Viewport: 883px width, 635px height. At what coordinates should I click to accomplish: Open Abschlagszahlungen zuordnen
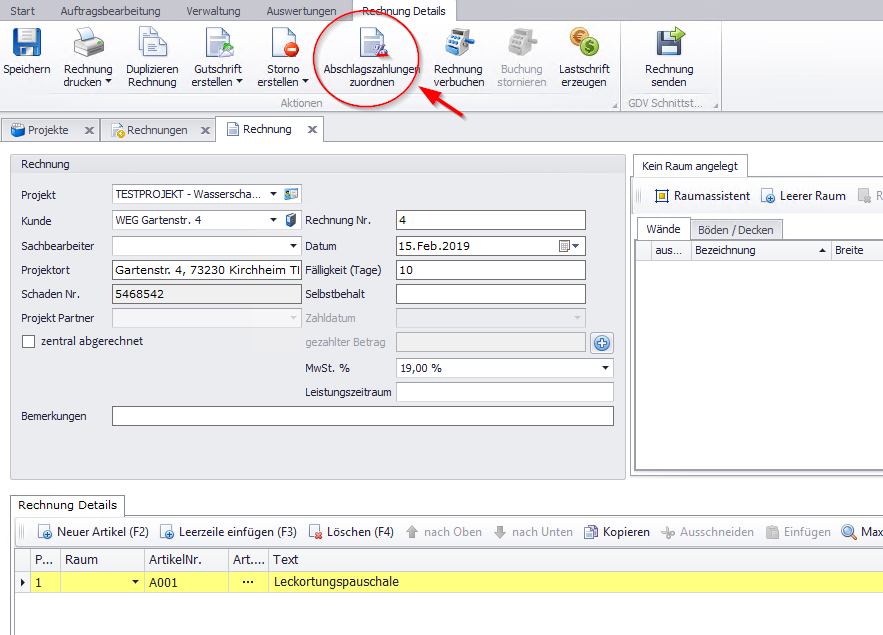[371, 45]
